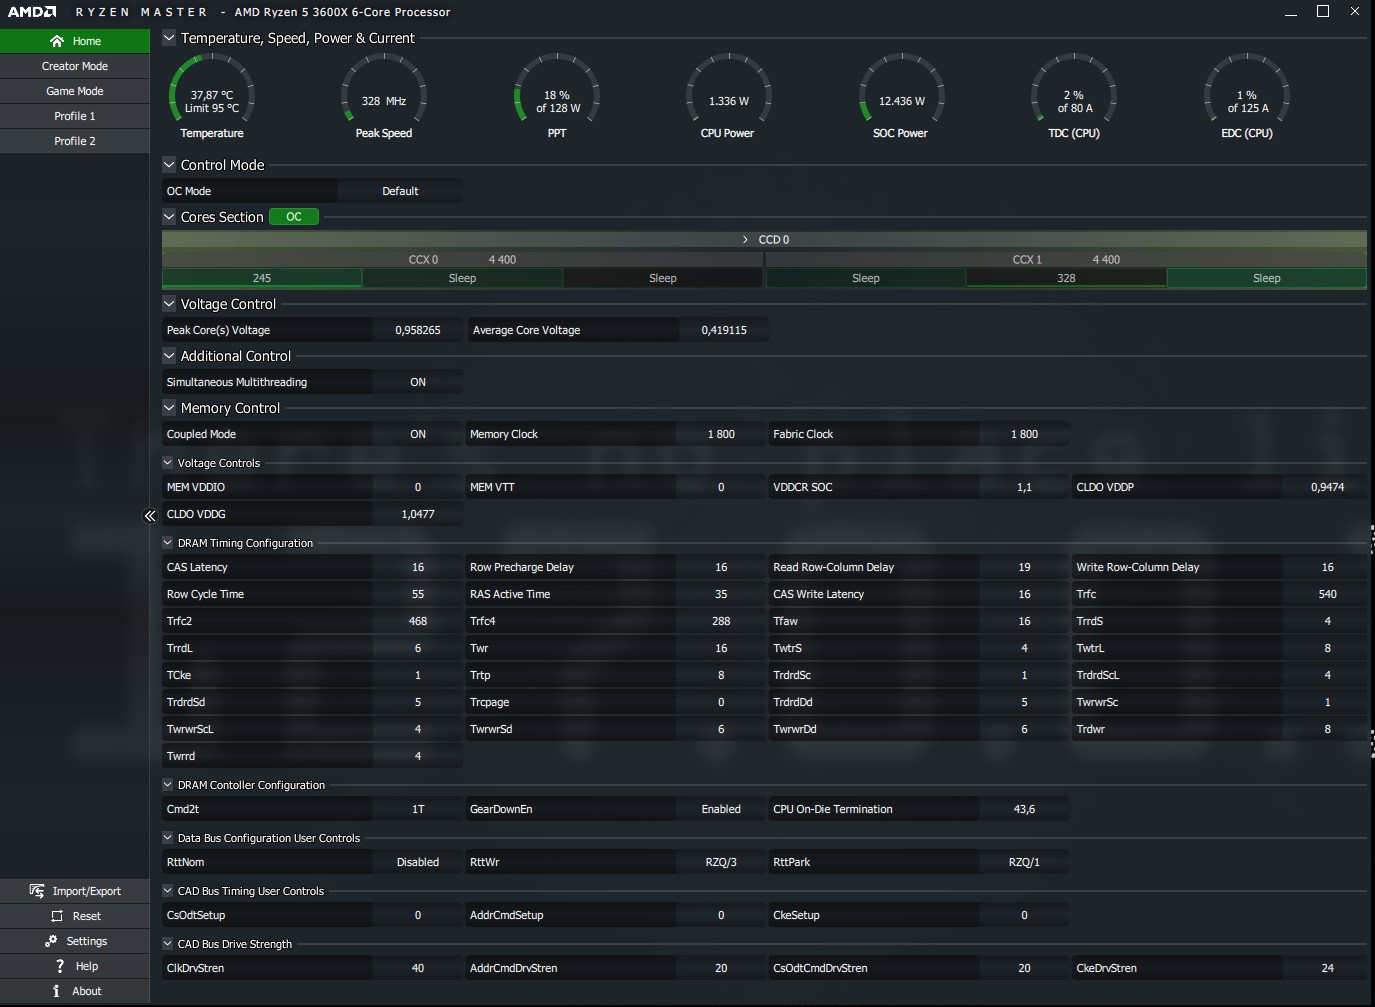1375x1007 pixels.
Task: Click the CkeDrvStren value 24
Action: [1327, 968]
